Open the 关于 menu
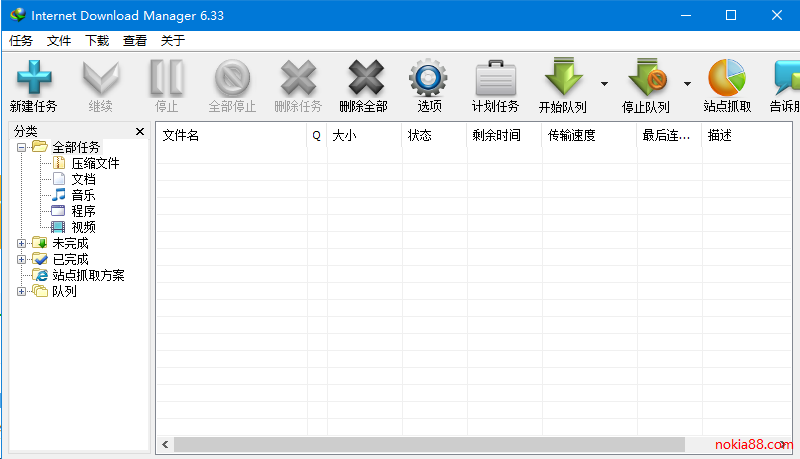Viewport: 800px width, 459px height. [x=172, y=41]
